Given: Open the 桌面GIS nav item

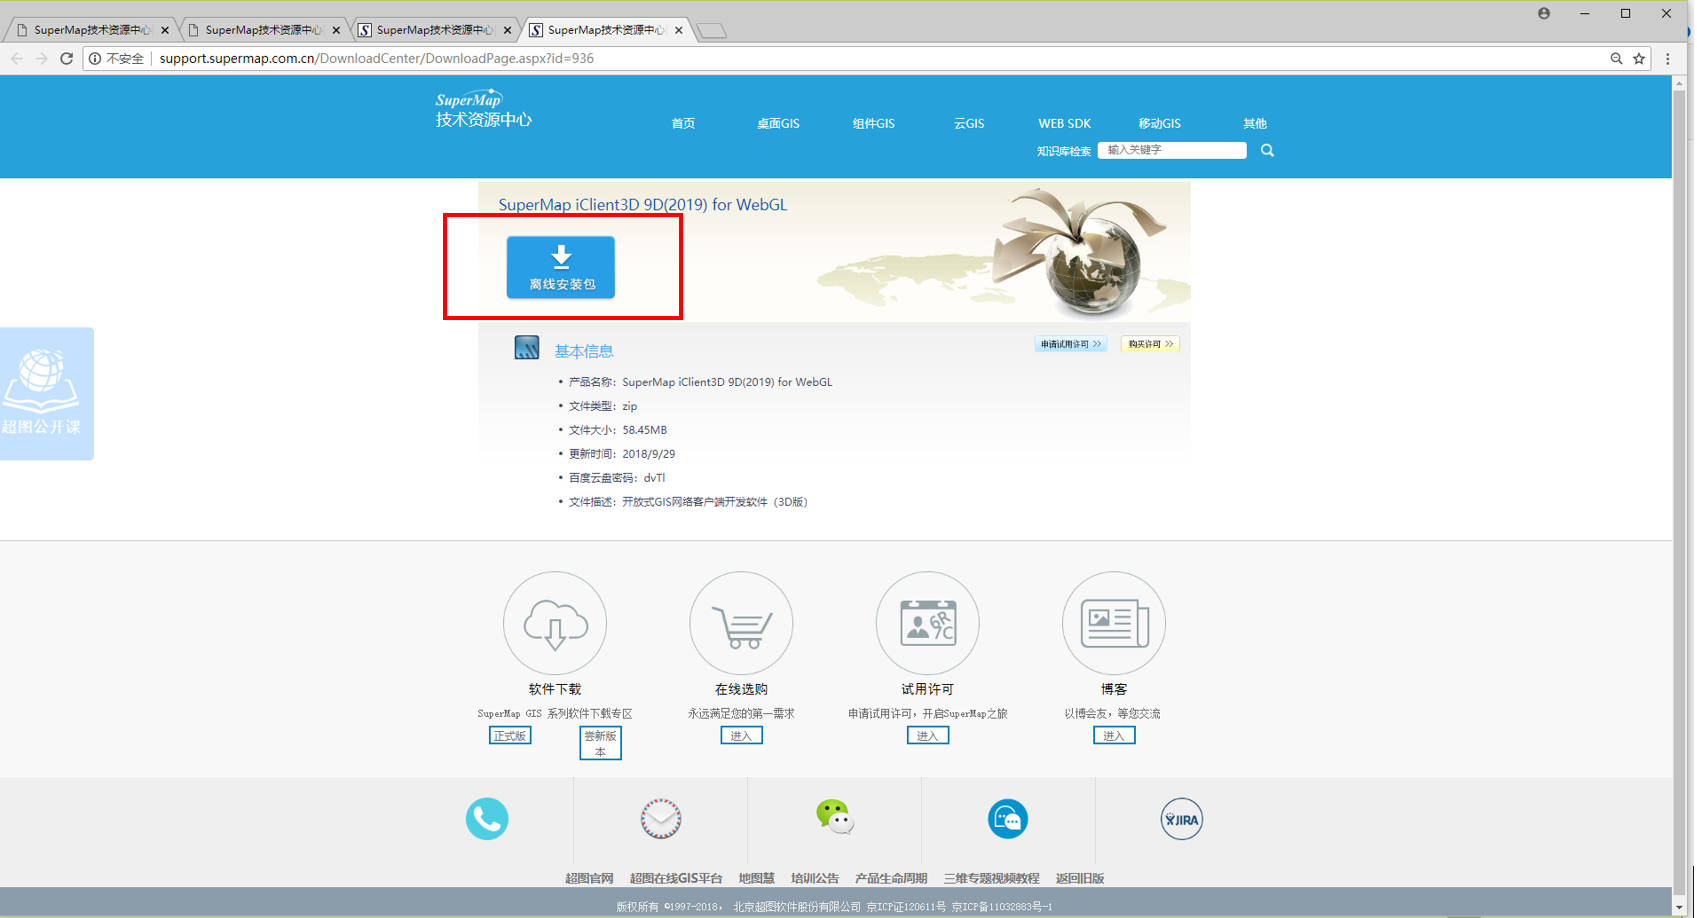Looking at the screenshot, I should [778, 124].
